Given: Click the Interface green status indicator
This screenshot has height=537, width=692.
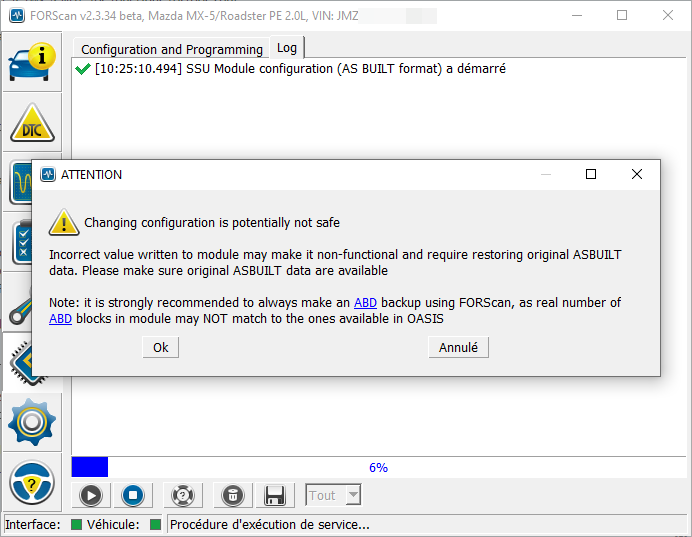Looking at the screenshot, I should [x=76, y=524].
